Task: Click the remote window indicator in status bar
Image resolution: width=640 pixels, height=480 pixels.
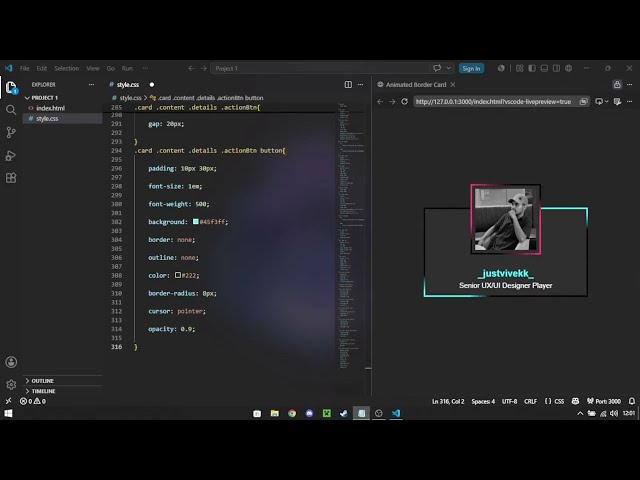Action: [9, 401]
